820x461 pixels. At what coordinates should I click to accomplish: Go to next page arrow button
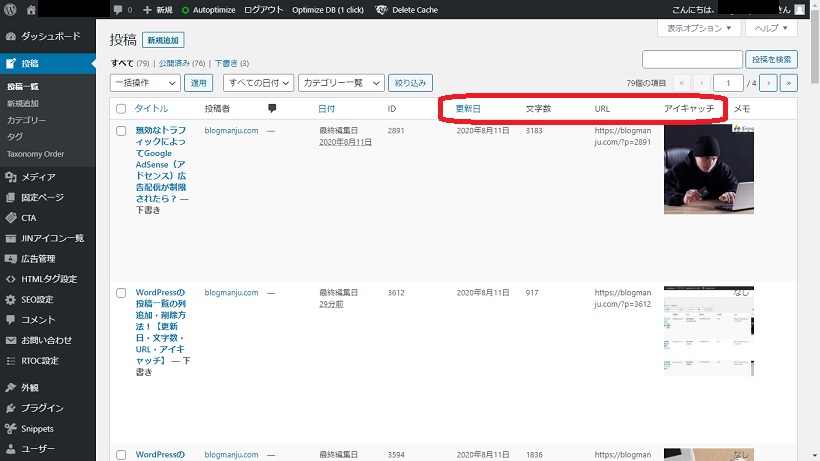(x=768, y=83)
